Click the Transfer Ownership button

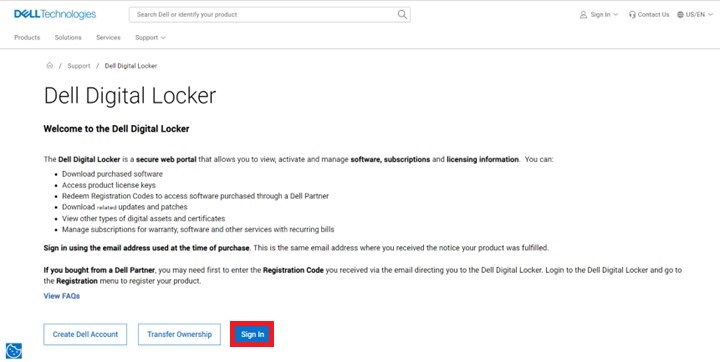[179, 334]
